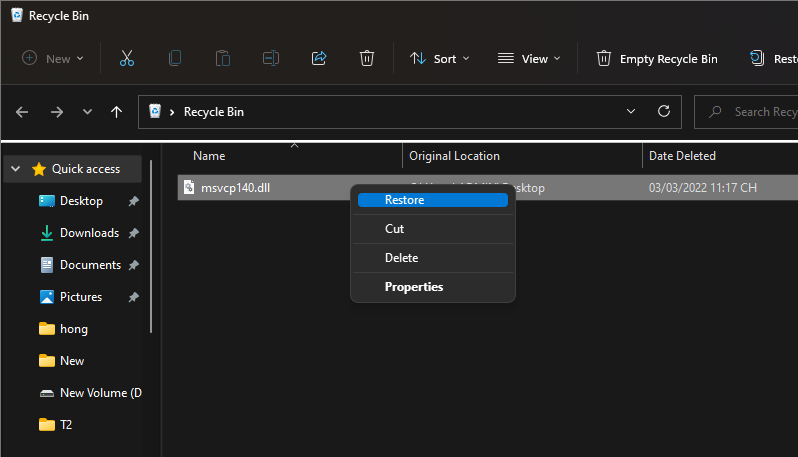
Task: Select Quick access in the sidebar
Action: 86,169
